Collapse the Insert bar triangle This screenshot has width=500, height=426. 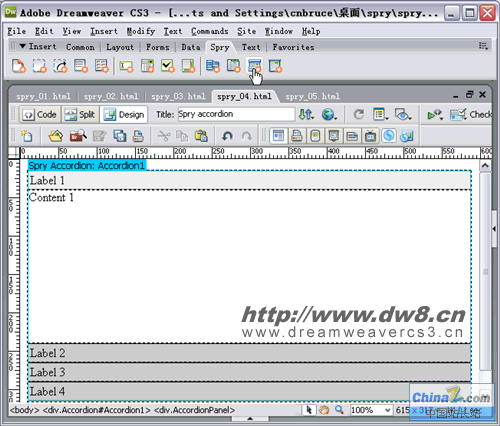(22, 46)
